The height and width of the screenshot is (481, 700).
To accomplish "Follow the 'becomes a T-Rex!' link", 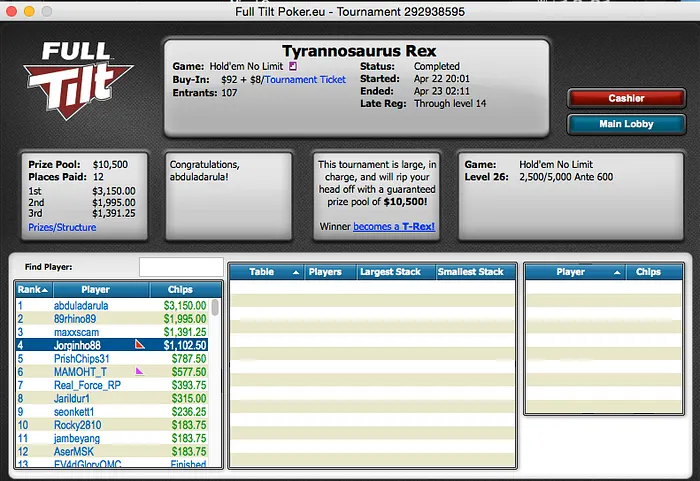I will tap(394, 226).
